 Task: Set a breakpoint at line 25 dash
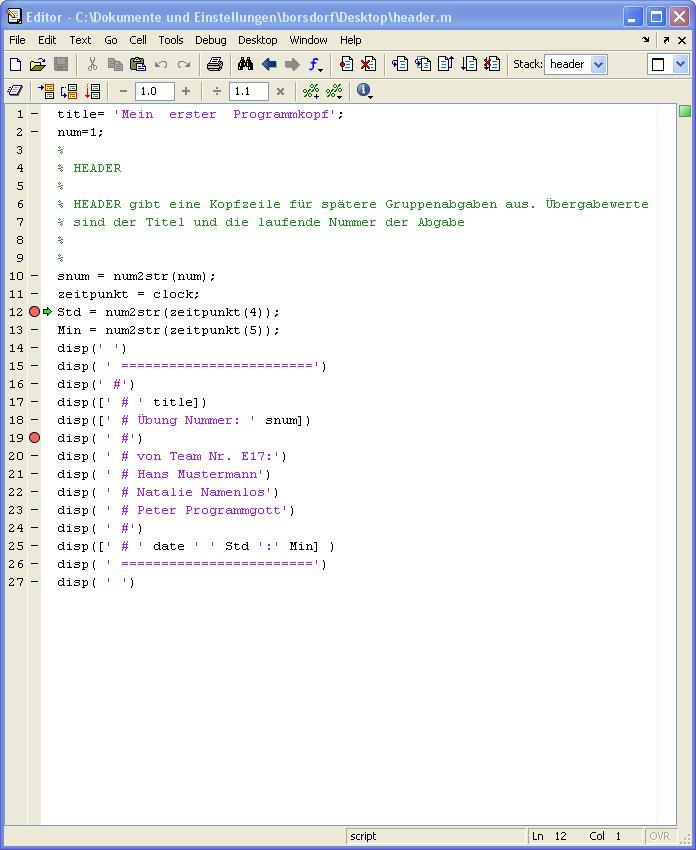point(35,545)
